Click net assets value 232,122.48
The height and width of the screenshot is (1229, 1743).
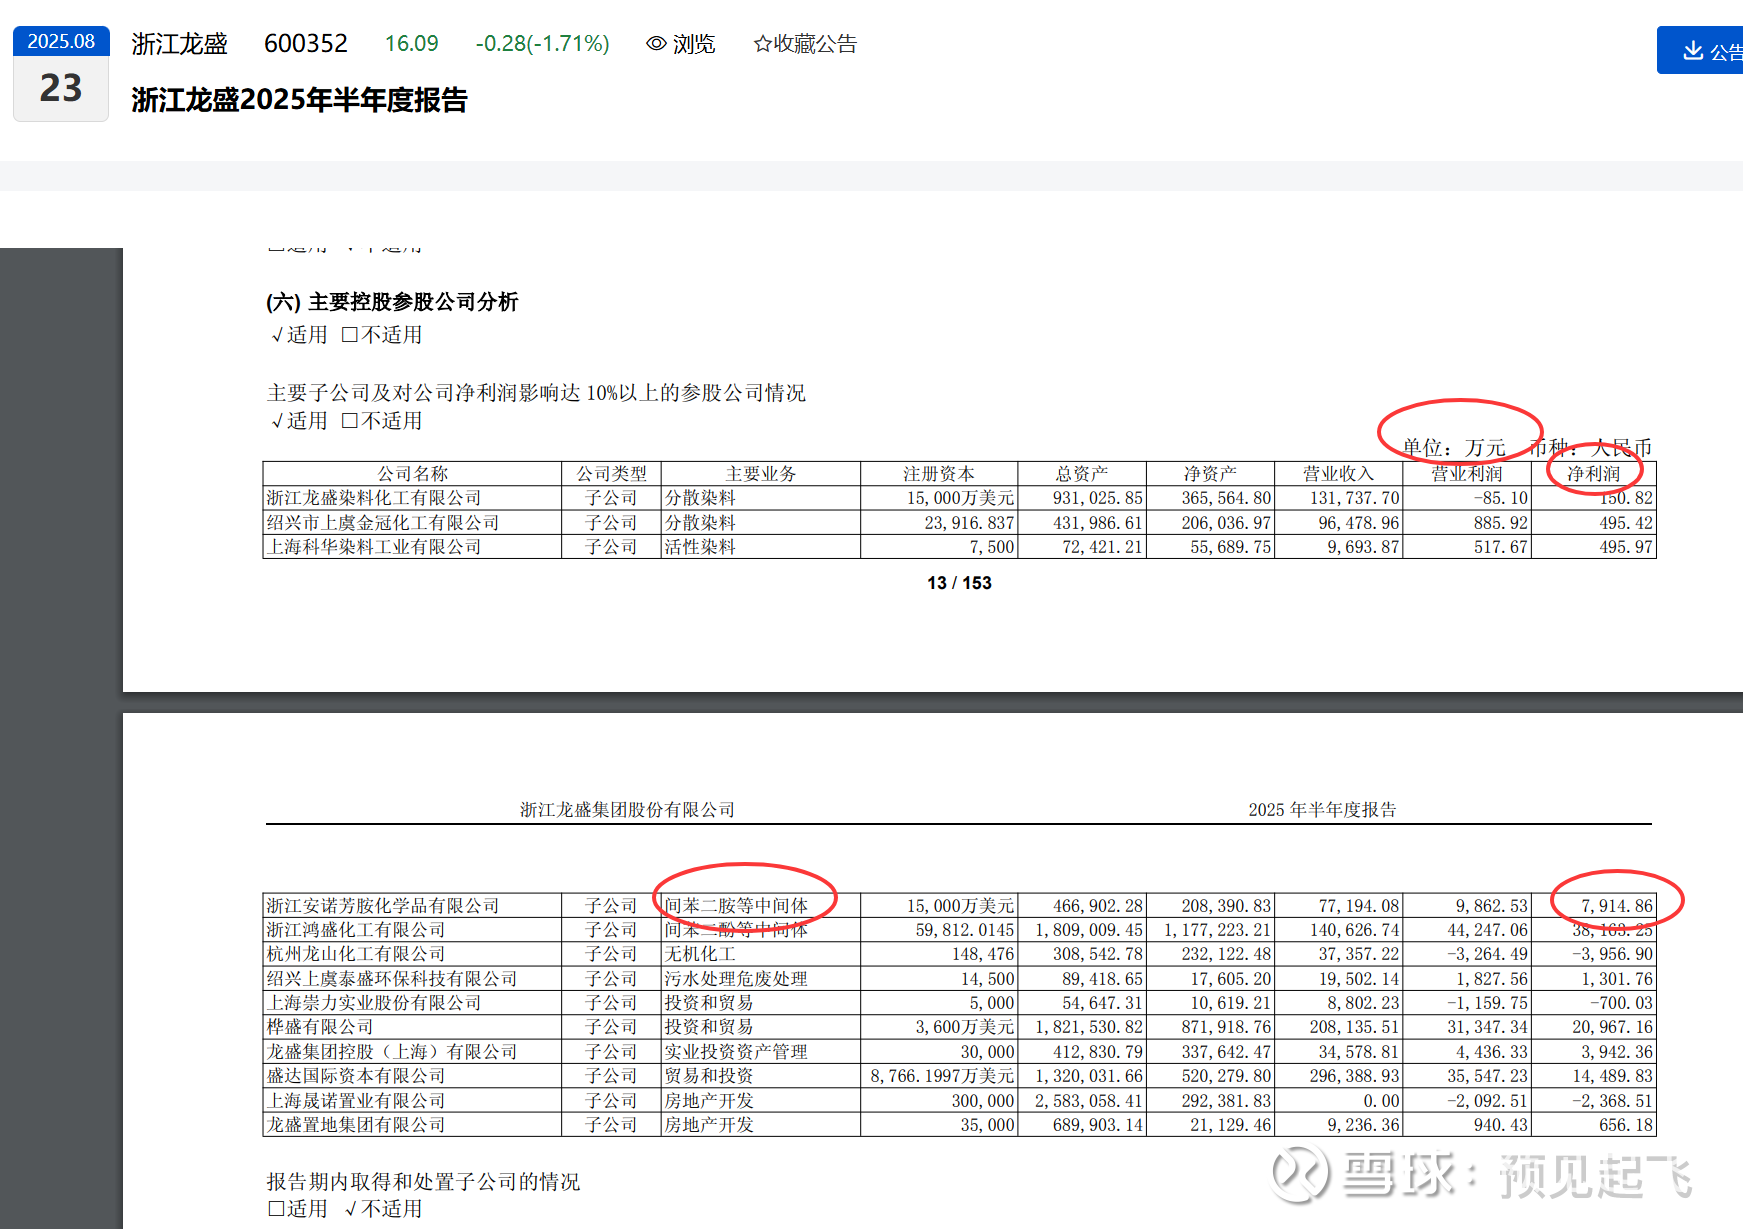click(x=1226, y=954)
